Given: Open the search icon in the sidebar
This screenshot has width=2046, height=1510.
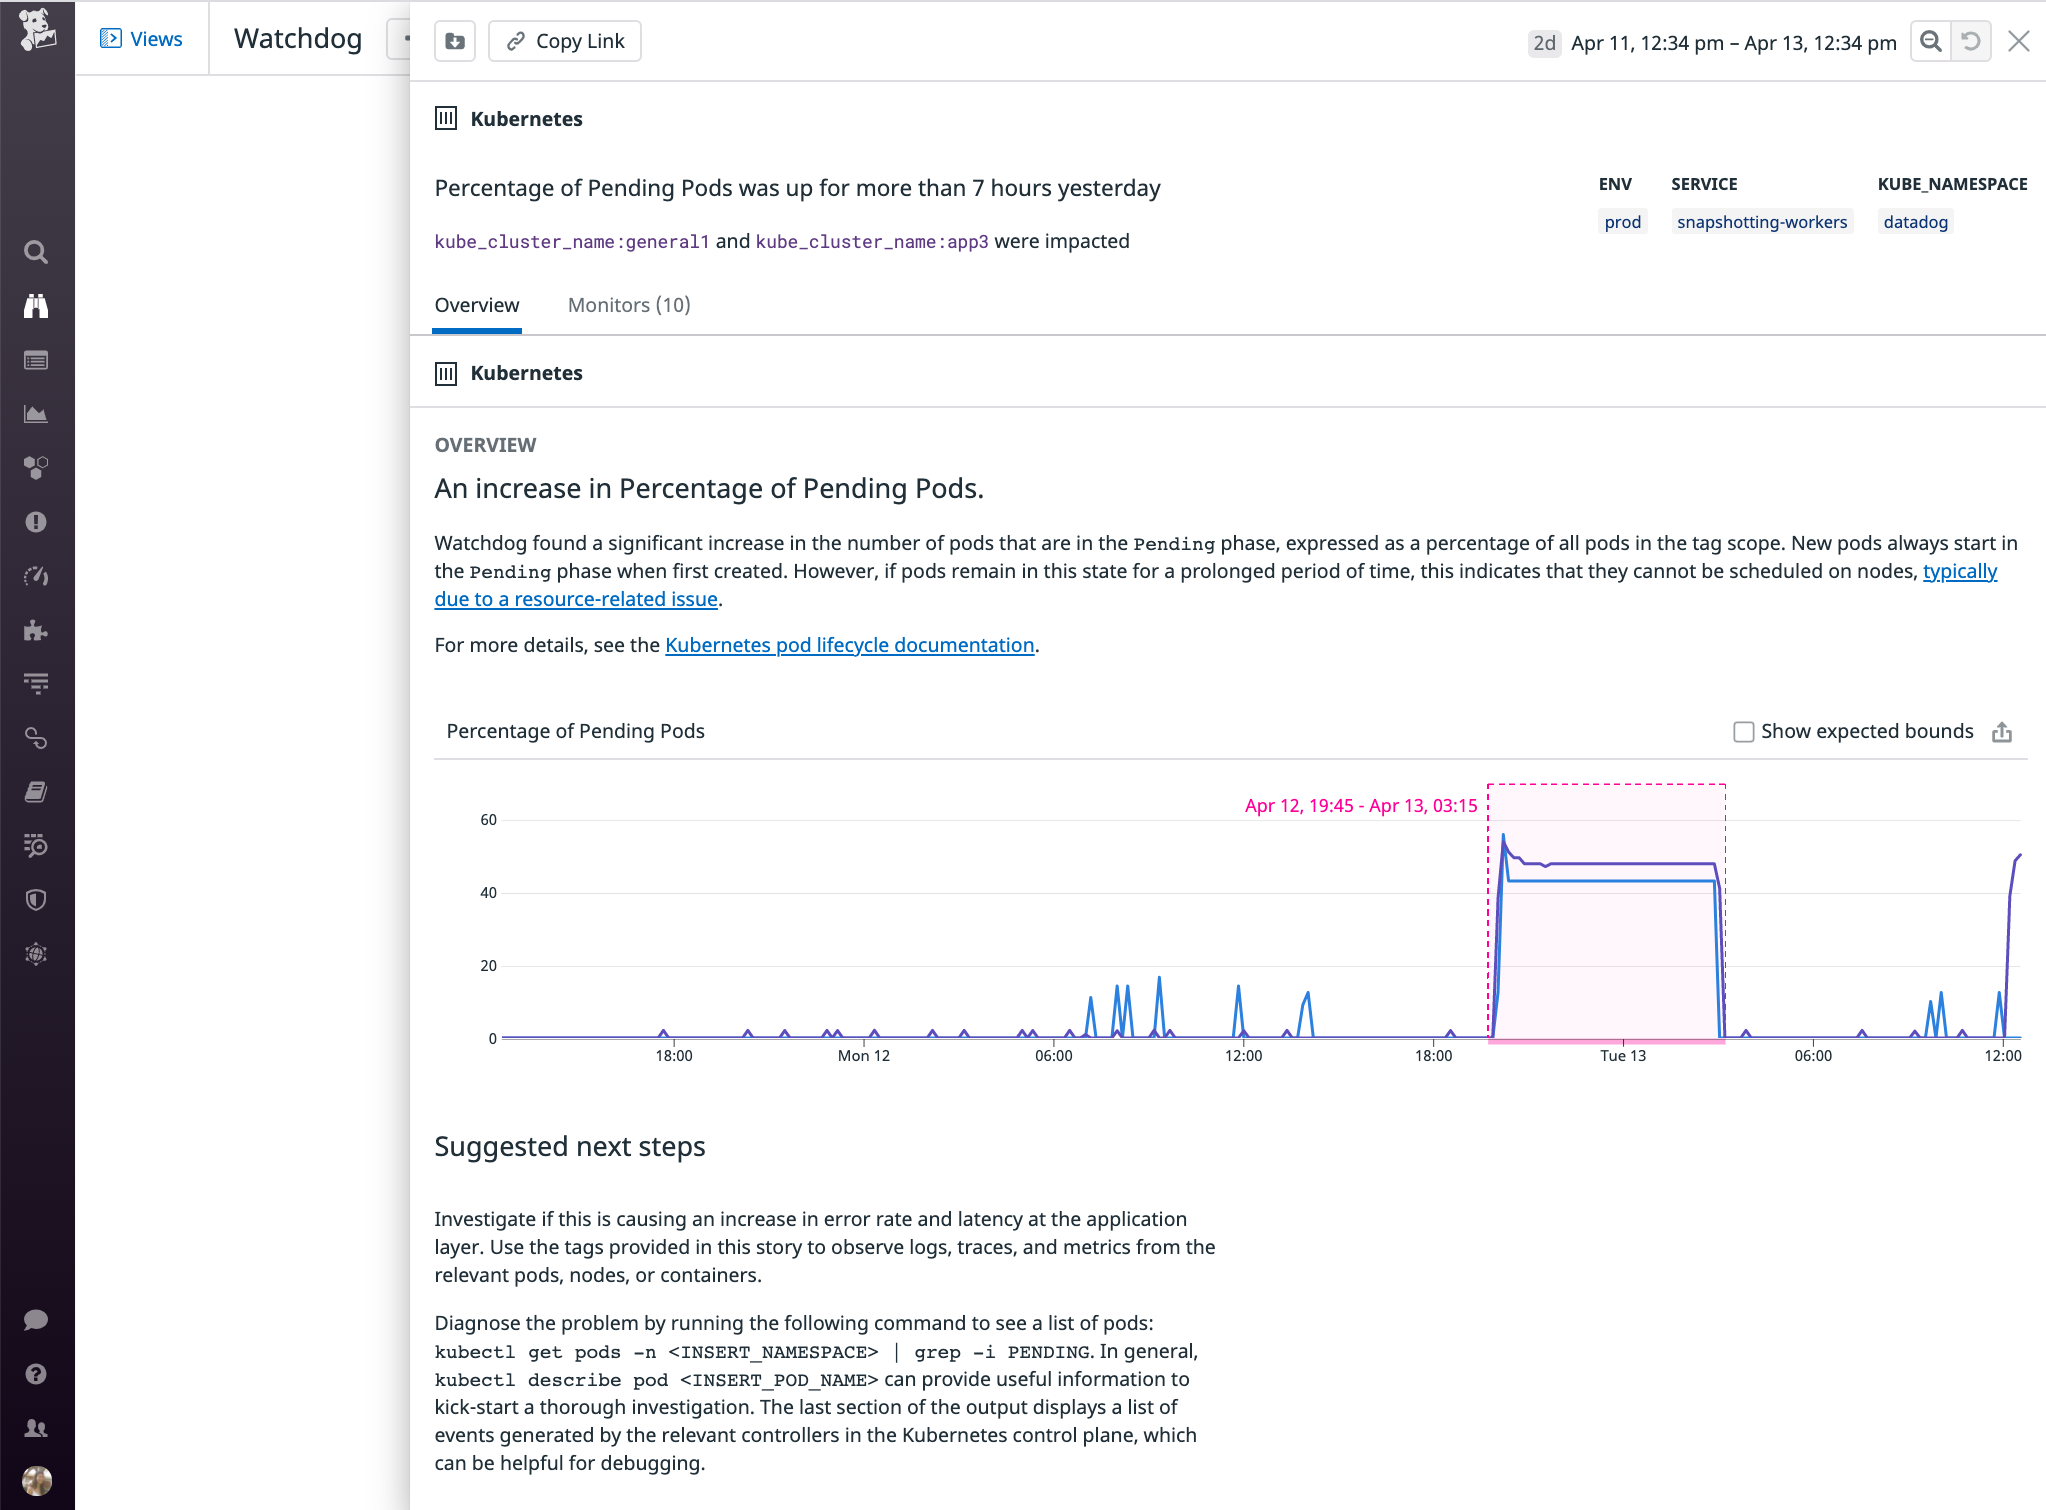Looking at the screenshot, I should [x=37, y=252].
